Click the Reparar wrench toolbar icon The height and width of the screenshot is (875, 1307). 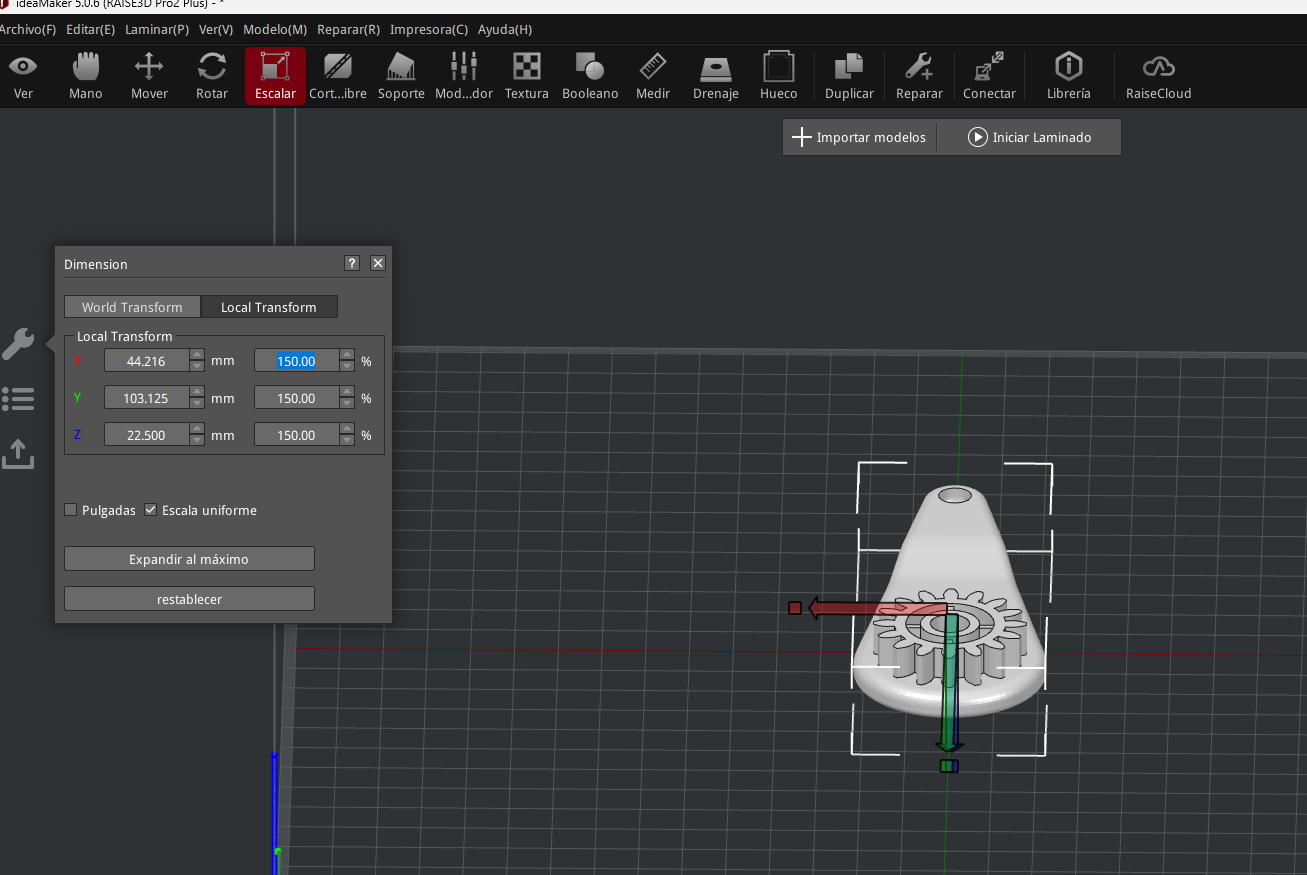tap(919, 76)
